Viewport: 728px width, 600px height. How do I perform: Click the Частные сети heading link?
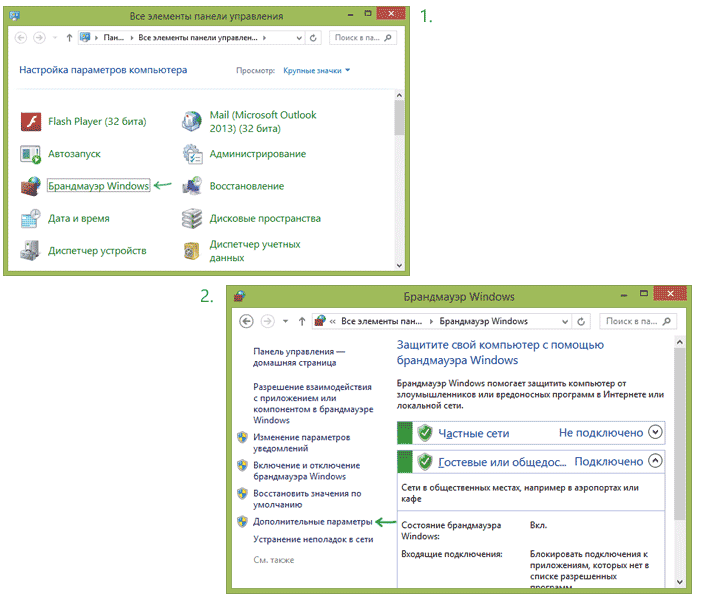[474, 433]
